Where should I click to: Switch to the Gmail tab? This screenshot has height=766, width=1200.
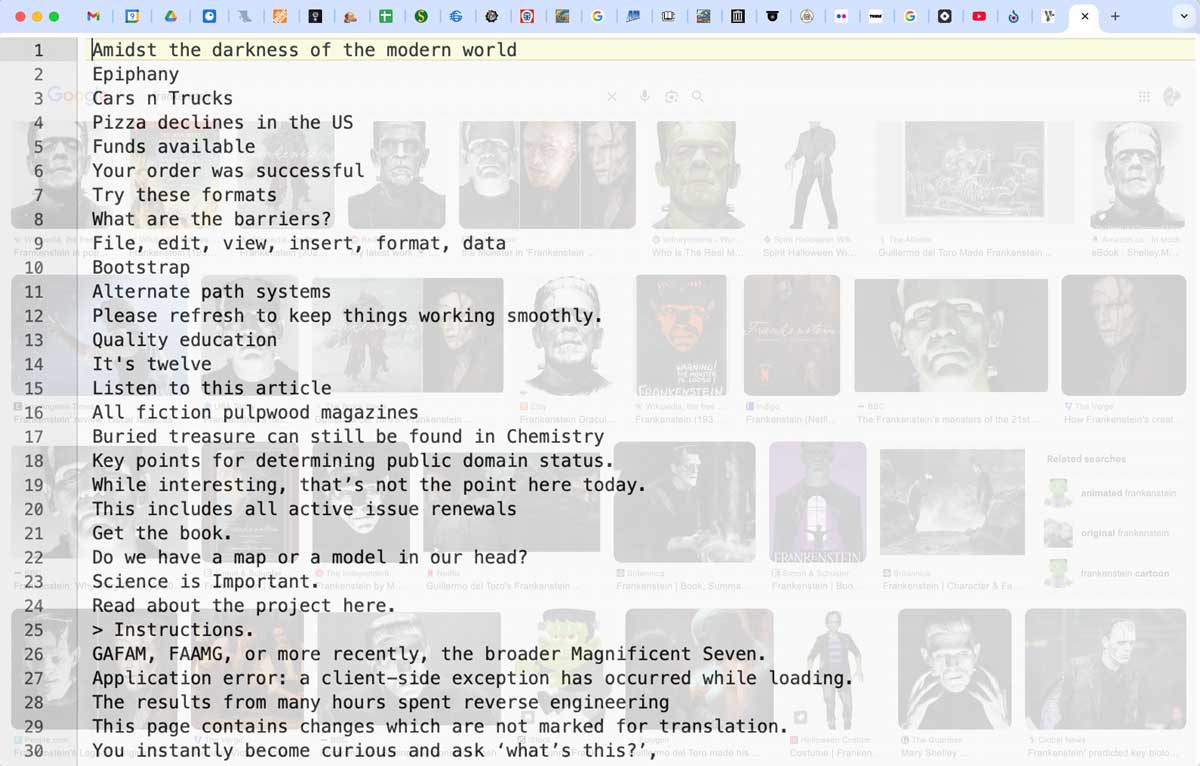coord(93,16)
